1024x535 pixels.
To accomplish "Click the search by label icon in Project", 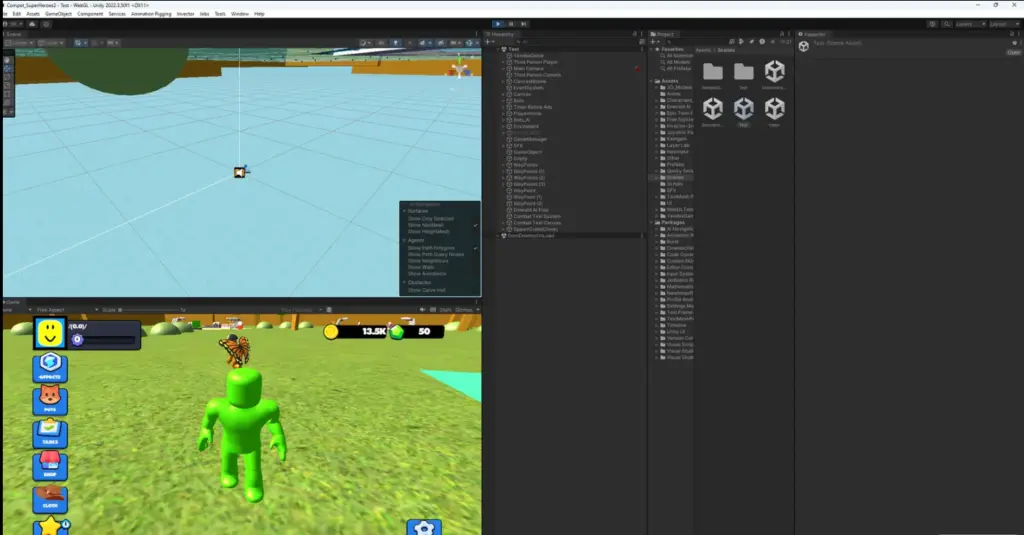I will pos(751,42).
